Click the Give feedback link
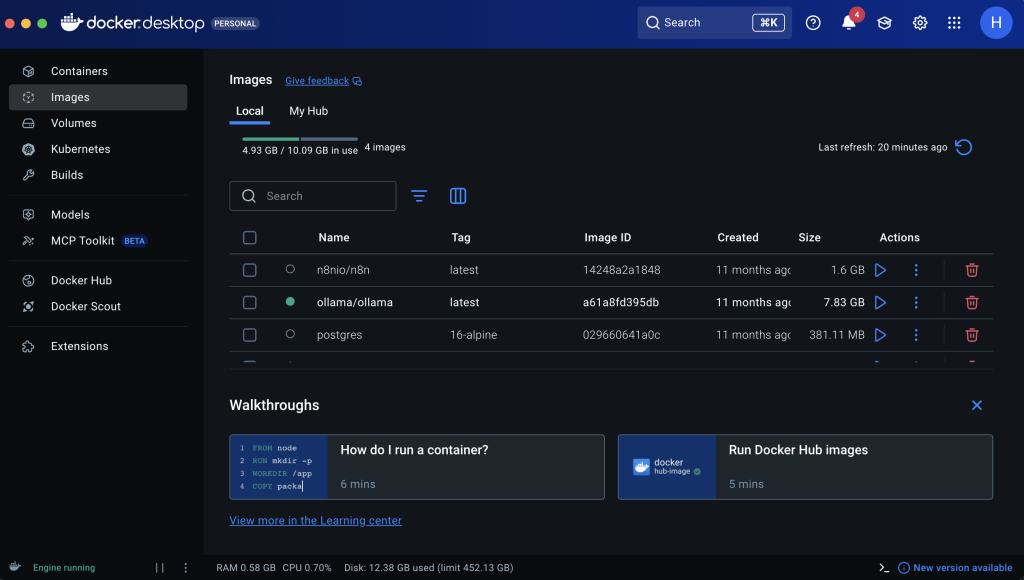Screen dimensions: 1024x580 pos(323,81)
